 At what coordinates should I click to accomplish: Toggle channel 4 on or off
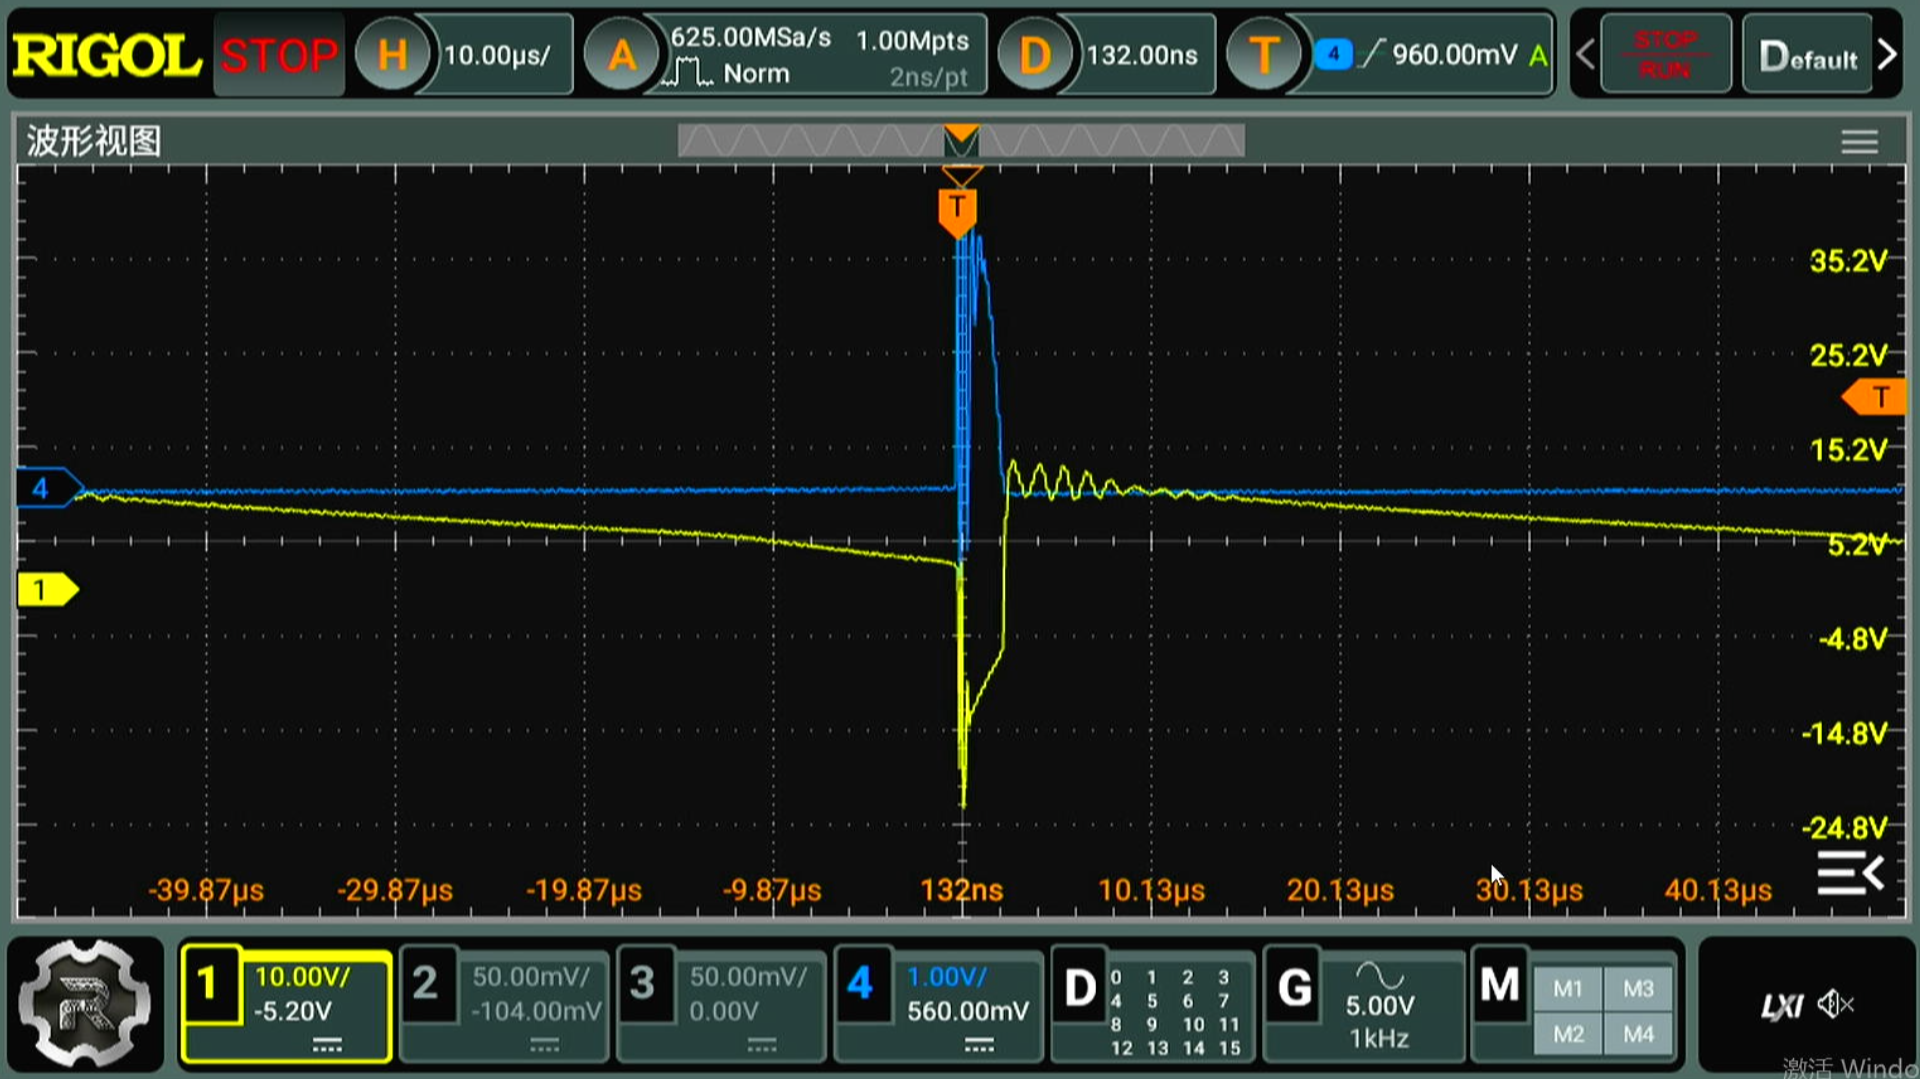tap(860, 984)
